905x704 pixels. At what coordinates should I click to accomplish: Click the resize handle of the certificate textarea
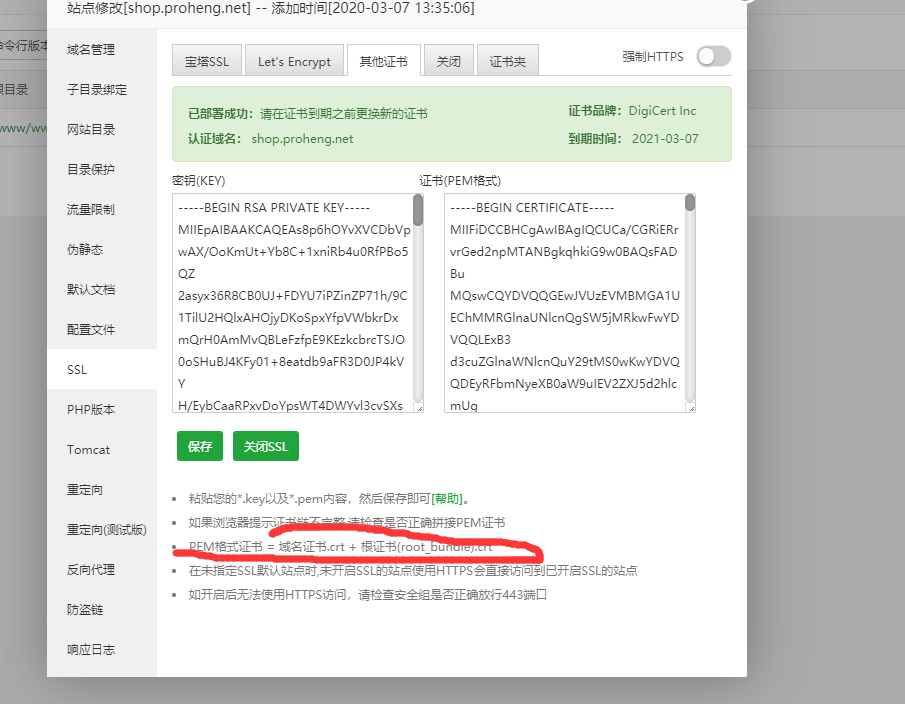pyautogui.click(x=690, y=407)
